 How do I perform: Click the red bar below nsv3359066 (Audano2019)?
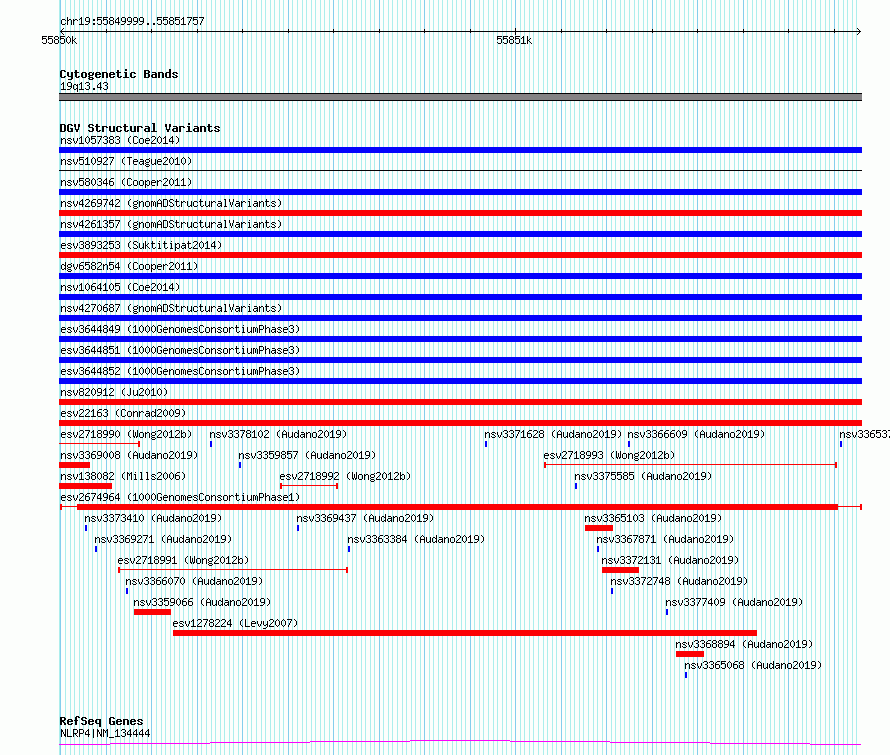click(152, 612)
